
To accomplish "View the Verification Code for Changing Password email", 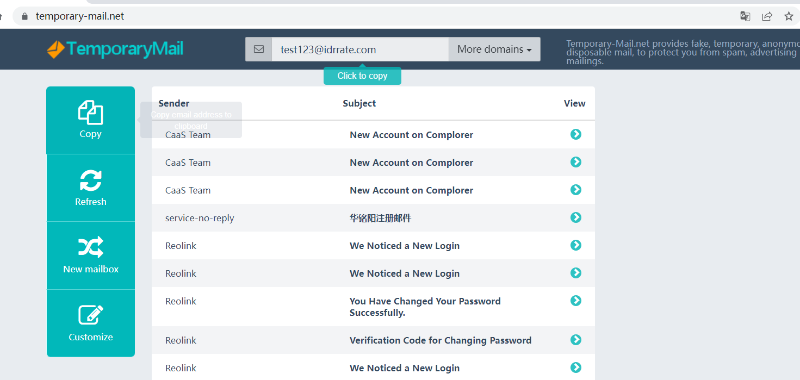I will pyautogui.click(x=576, y=340).
